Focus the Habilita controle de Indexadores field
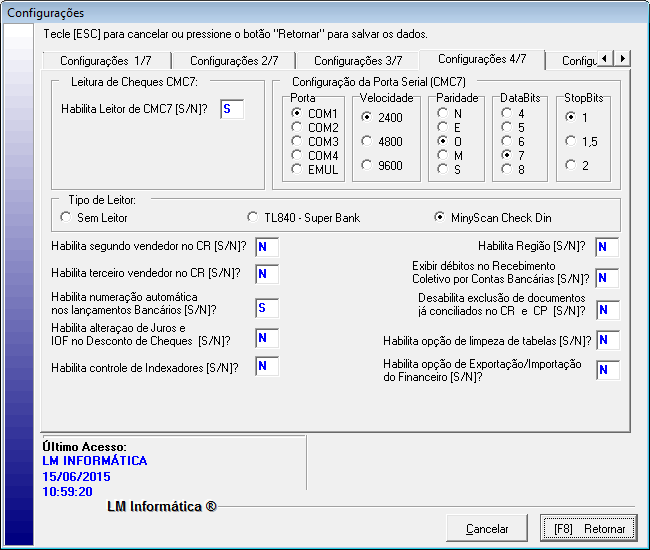 pos(267,367)
